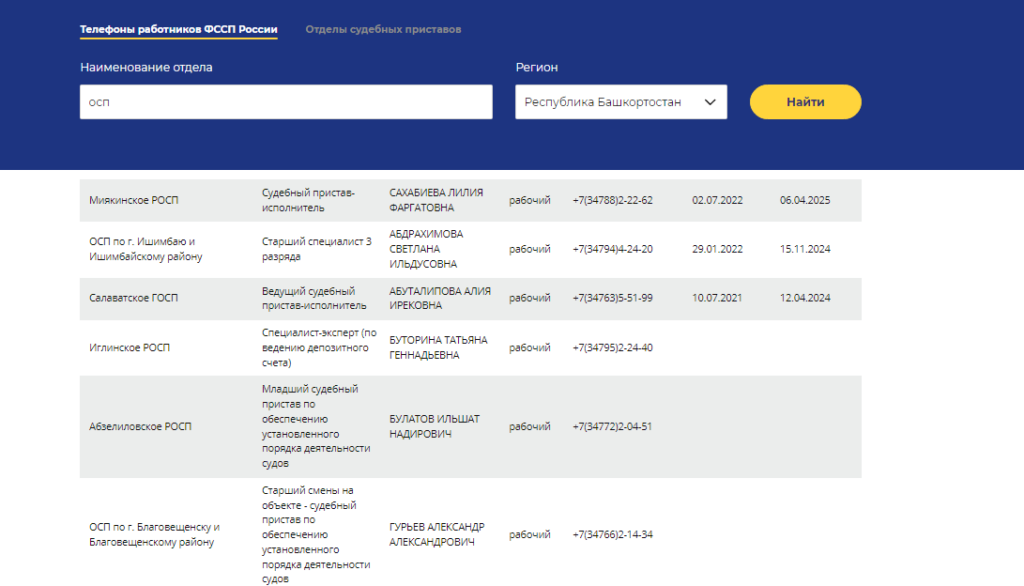Click the Наименование отдела input field
1024x586 pixels.
[286, 102]
